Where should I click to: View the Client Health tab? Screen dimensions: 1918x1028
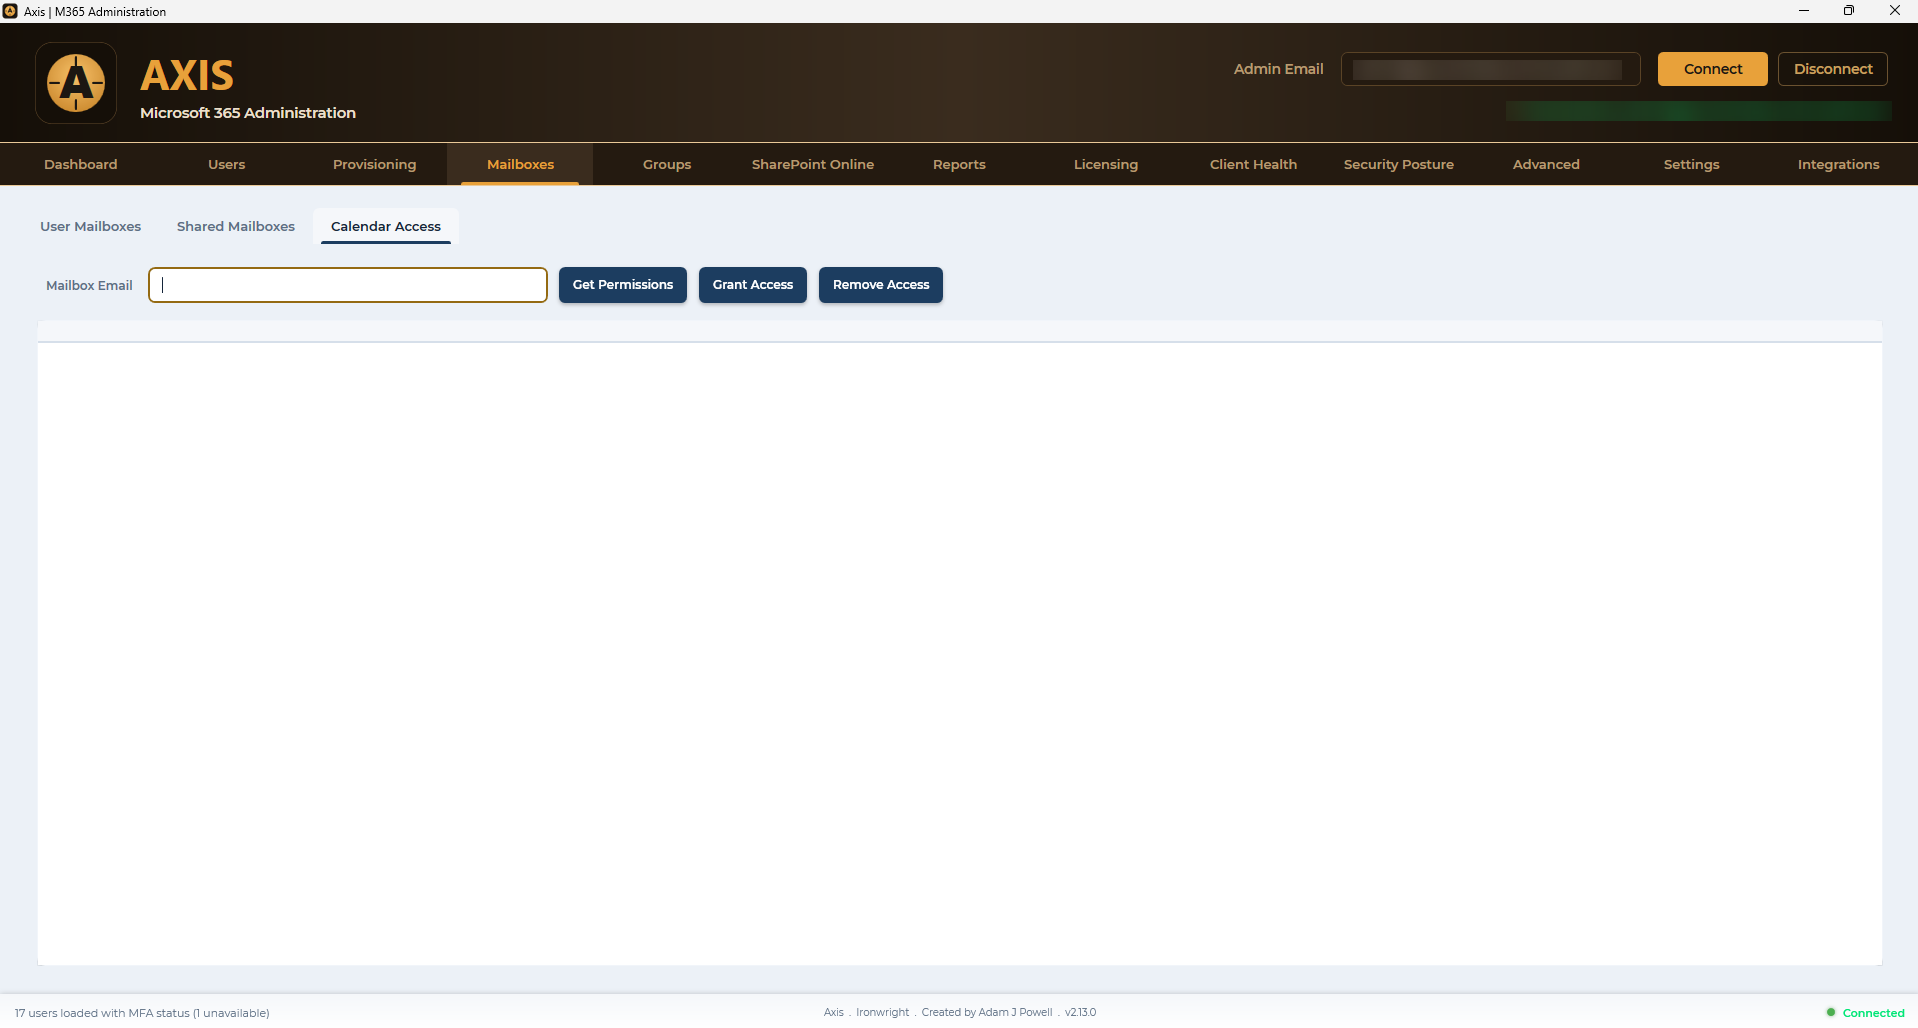pyautogui.click(x=1253, y=164)
